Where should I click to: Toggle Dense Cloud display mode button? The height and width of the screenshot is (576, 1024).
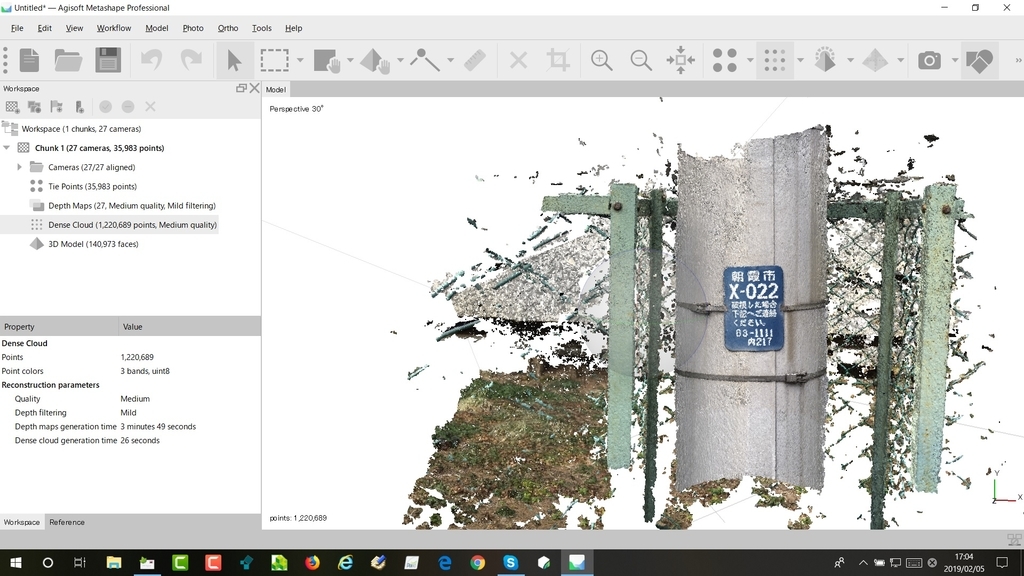point(775,60)
